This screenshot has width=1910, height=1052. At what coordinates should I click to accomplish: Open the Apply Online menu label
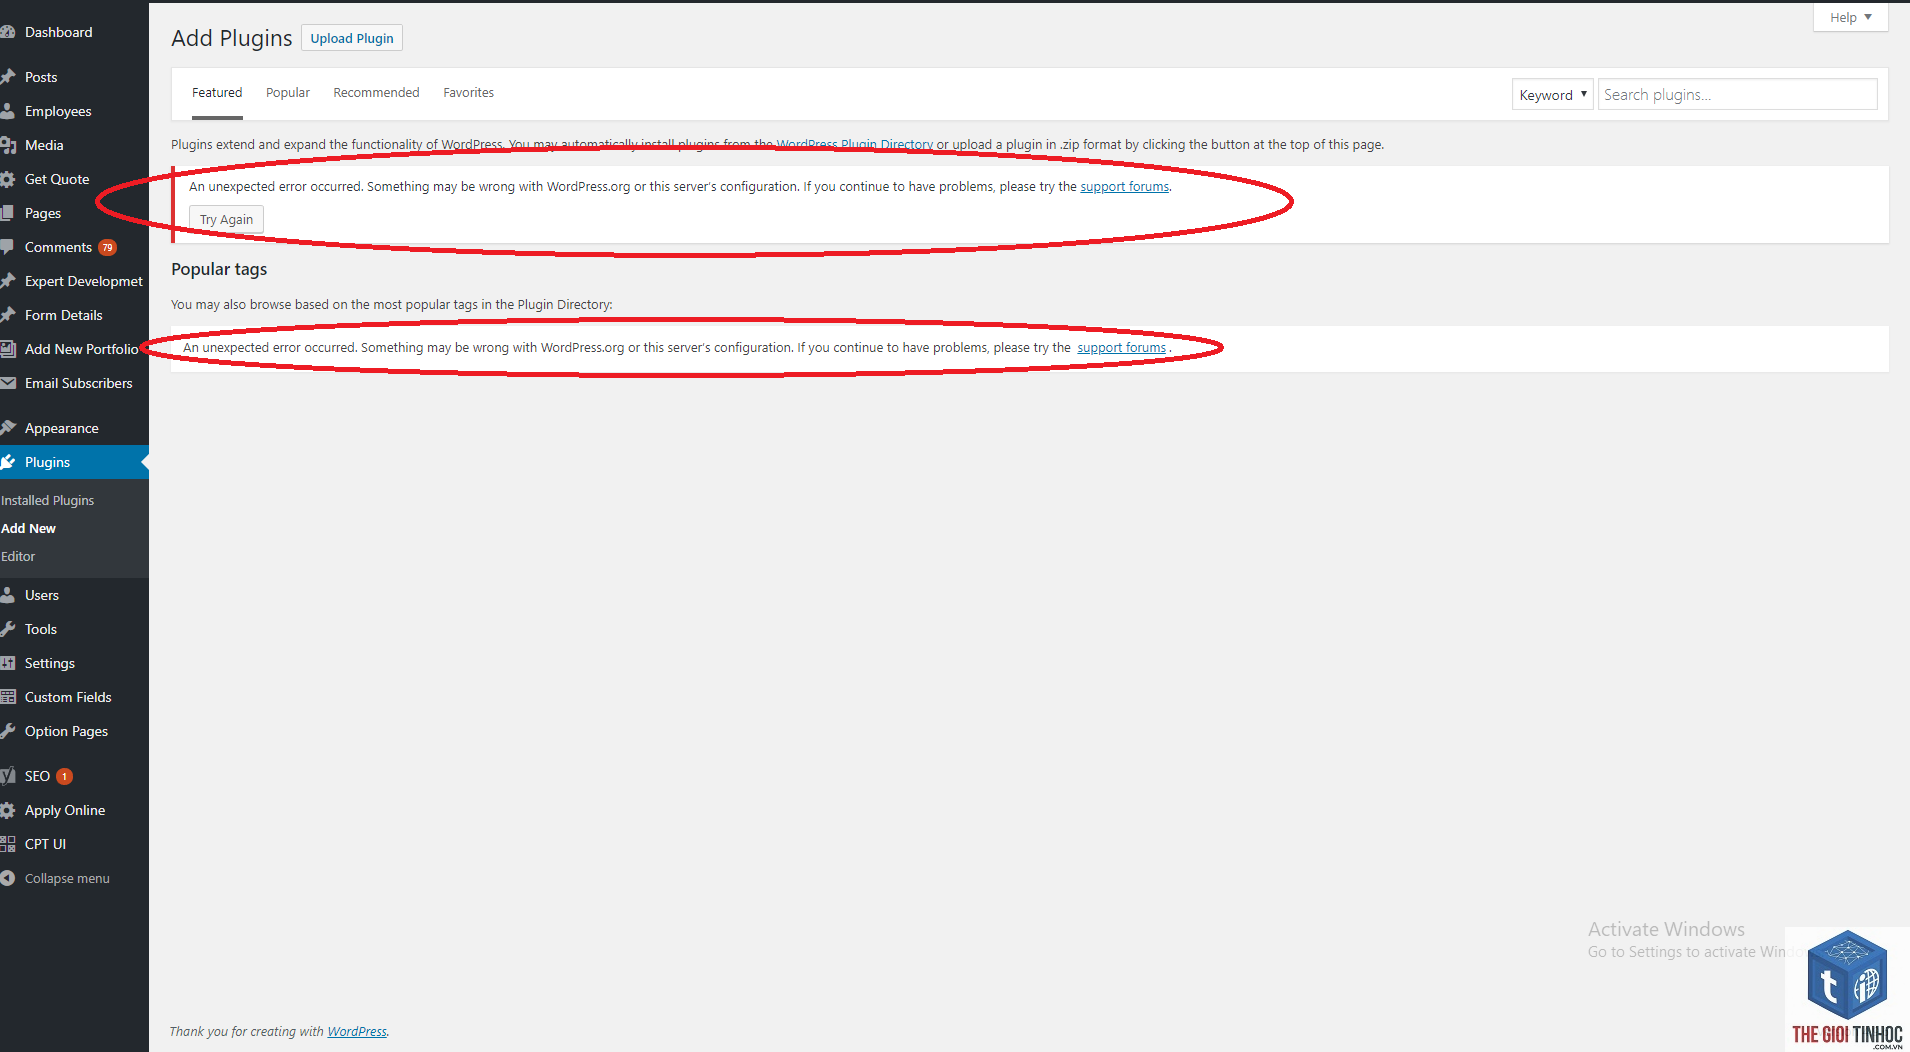click(65, 810)
